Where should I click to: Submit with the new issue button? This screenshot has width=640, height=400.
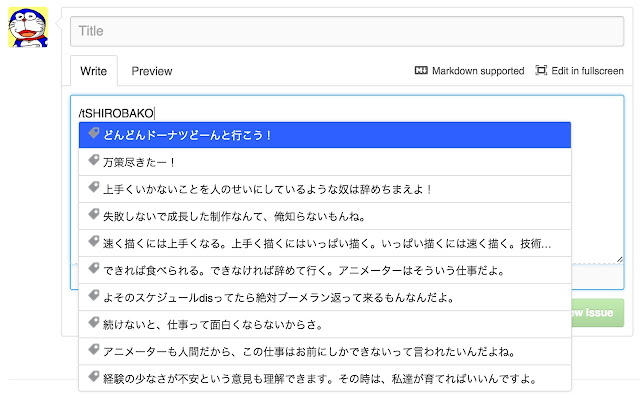598,313
